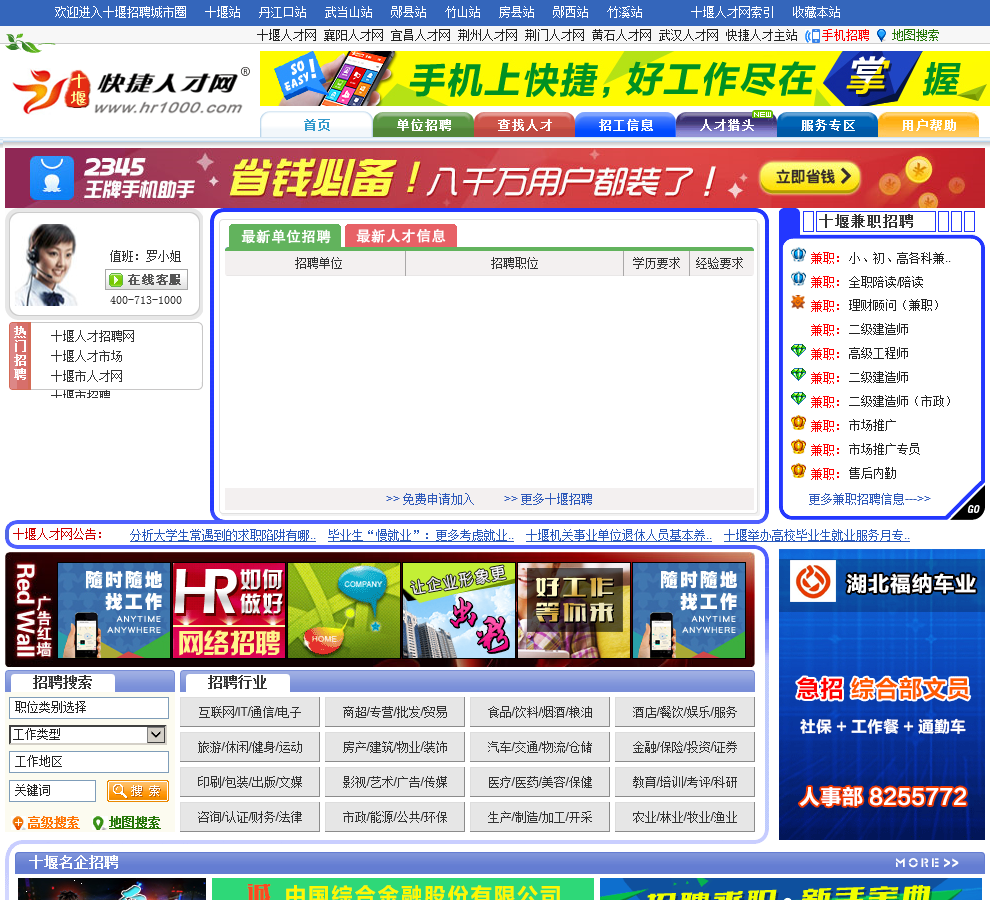Click the 关键词 input field
This screenshot has height=900, width=990.
[x=52, y=791]
